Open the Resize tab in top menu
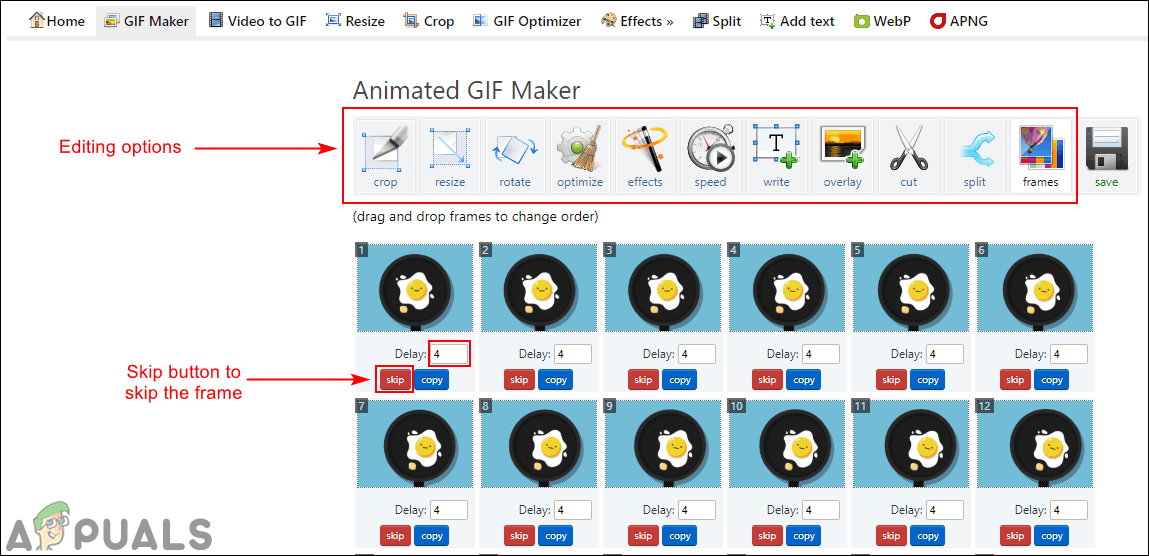Viewport: 1149px width, 556px height. 355,21
